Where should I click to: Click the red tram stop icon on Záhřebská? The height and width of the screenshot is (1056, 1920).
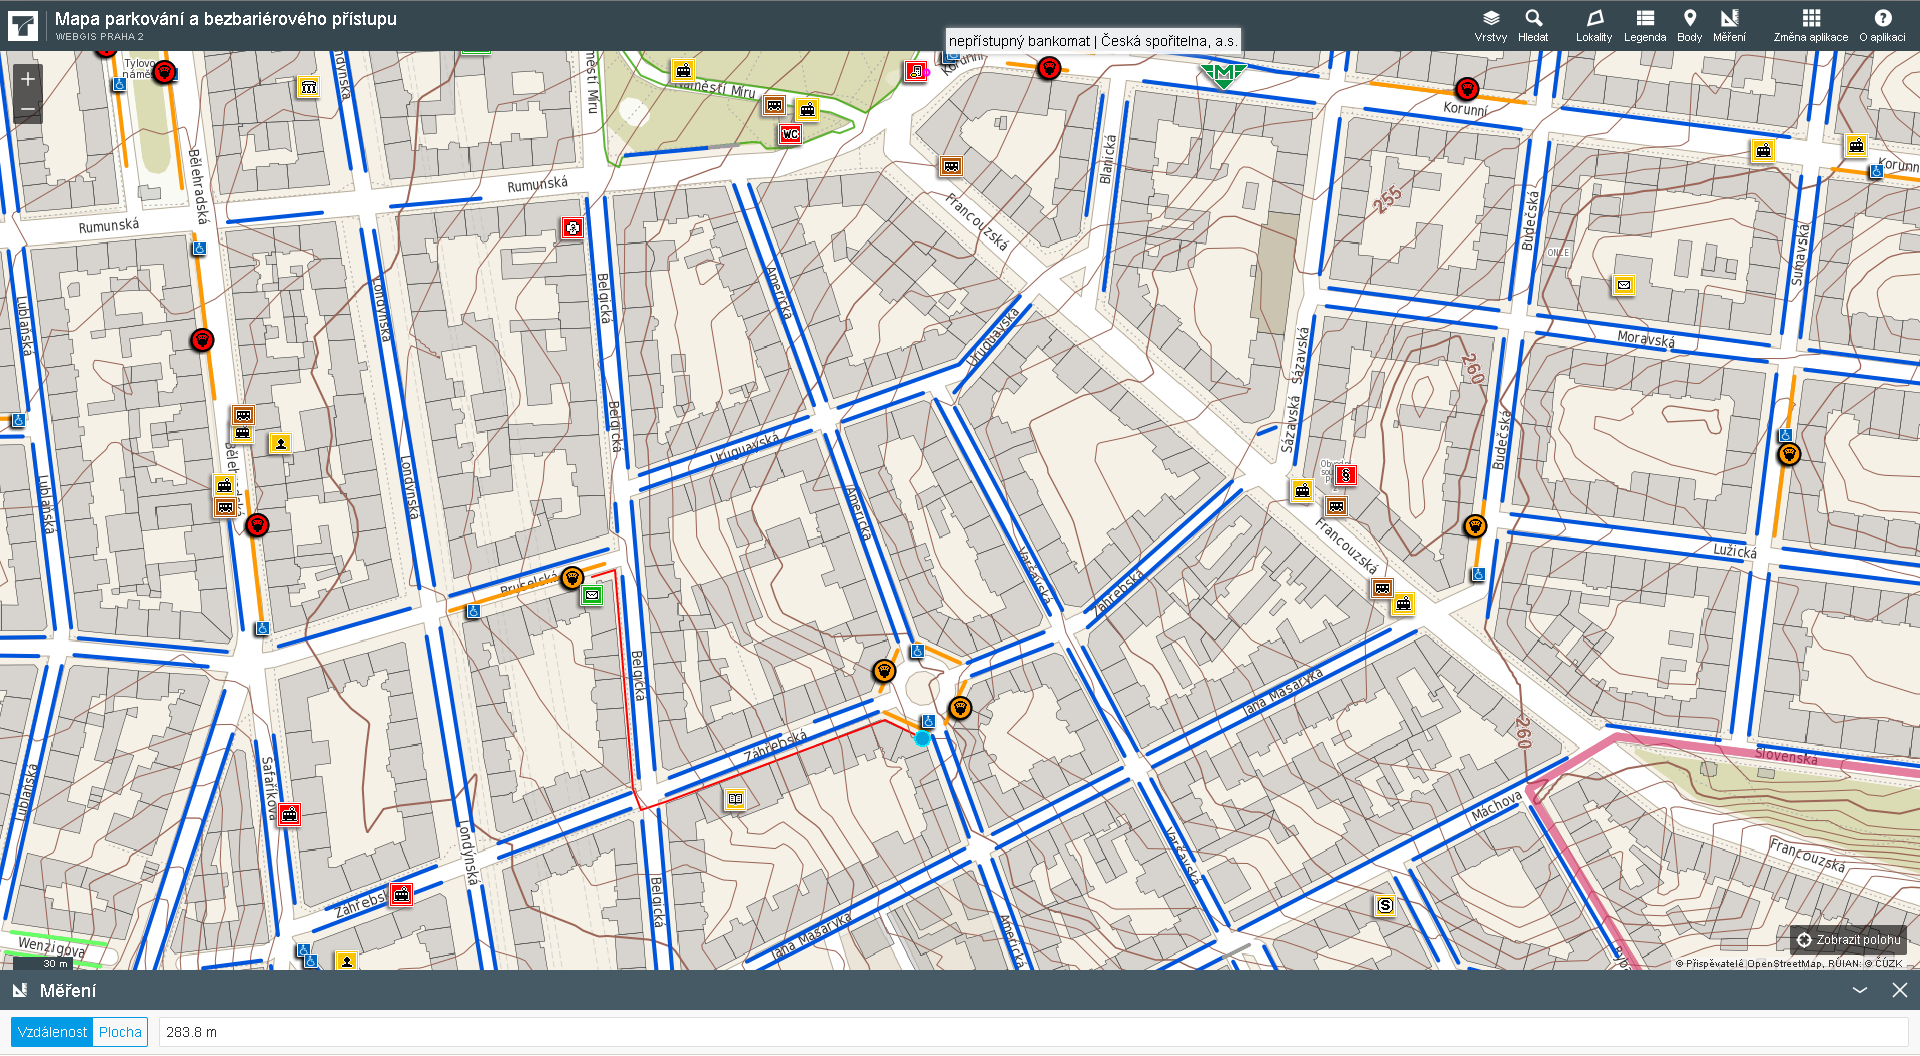401,894
